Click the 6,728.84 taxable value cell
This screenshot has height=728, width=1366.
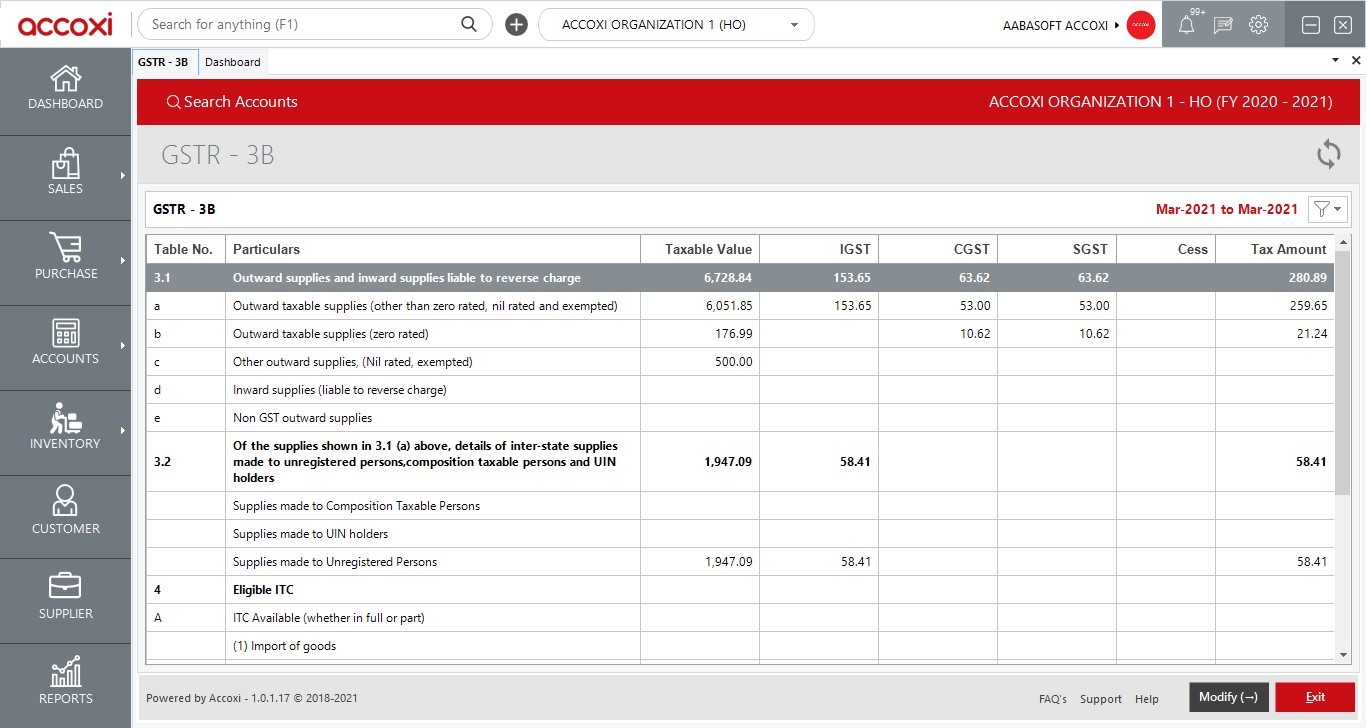(x=700, y=278)
